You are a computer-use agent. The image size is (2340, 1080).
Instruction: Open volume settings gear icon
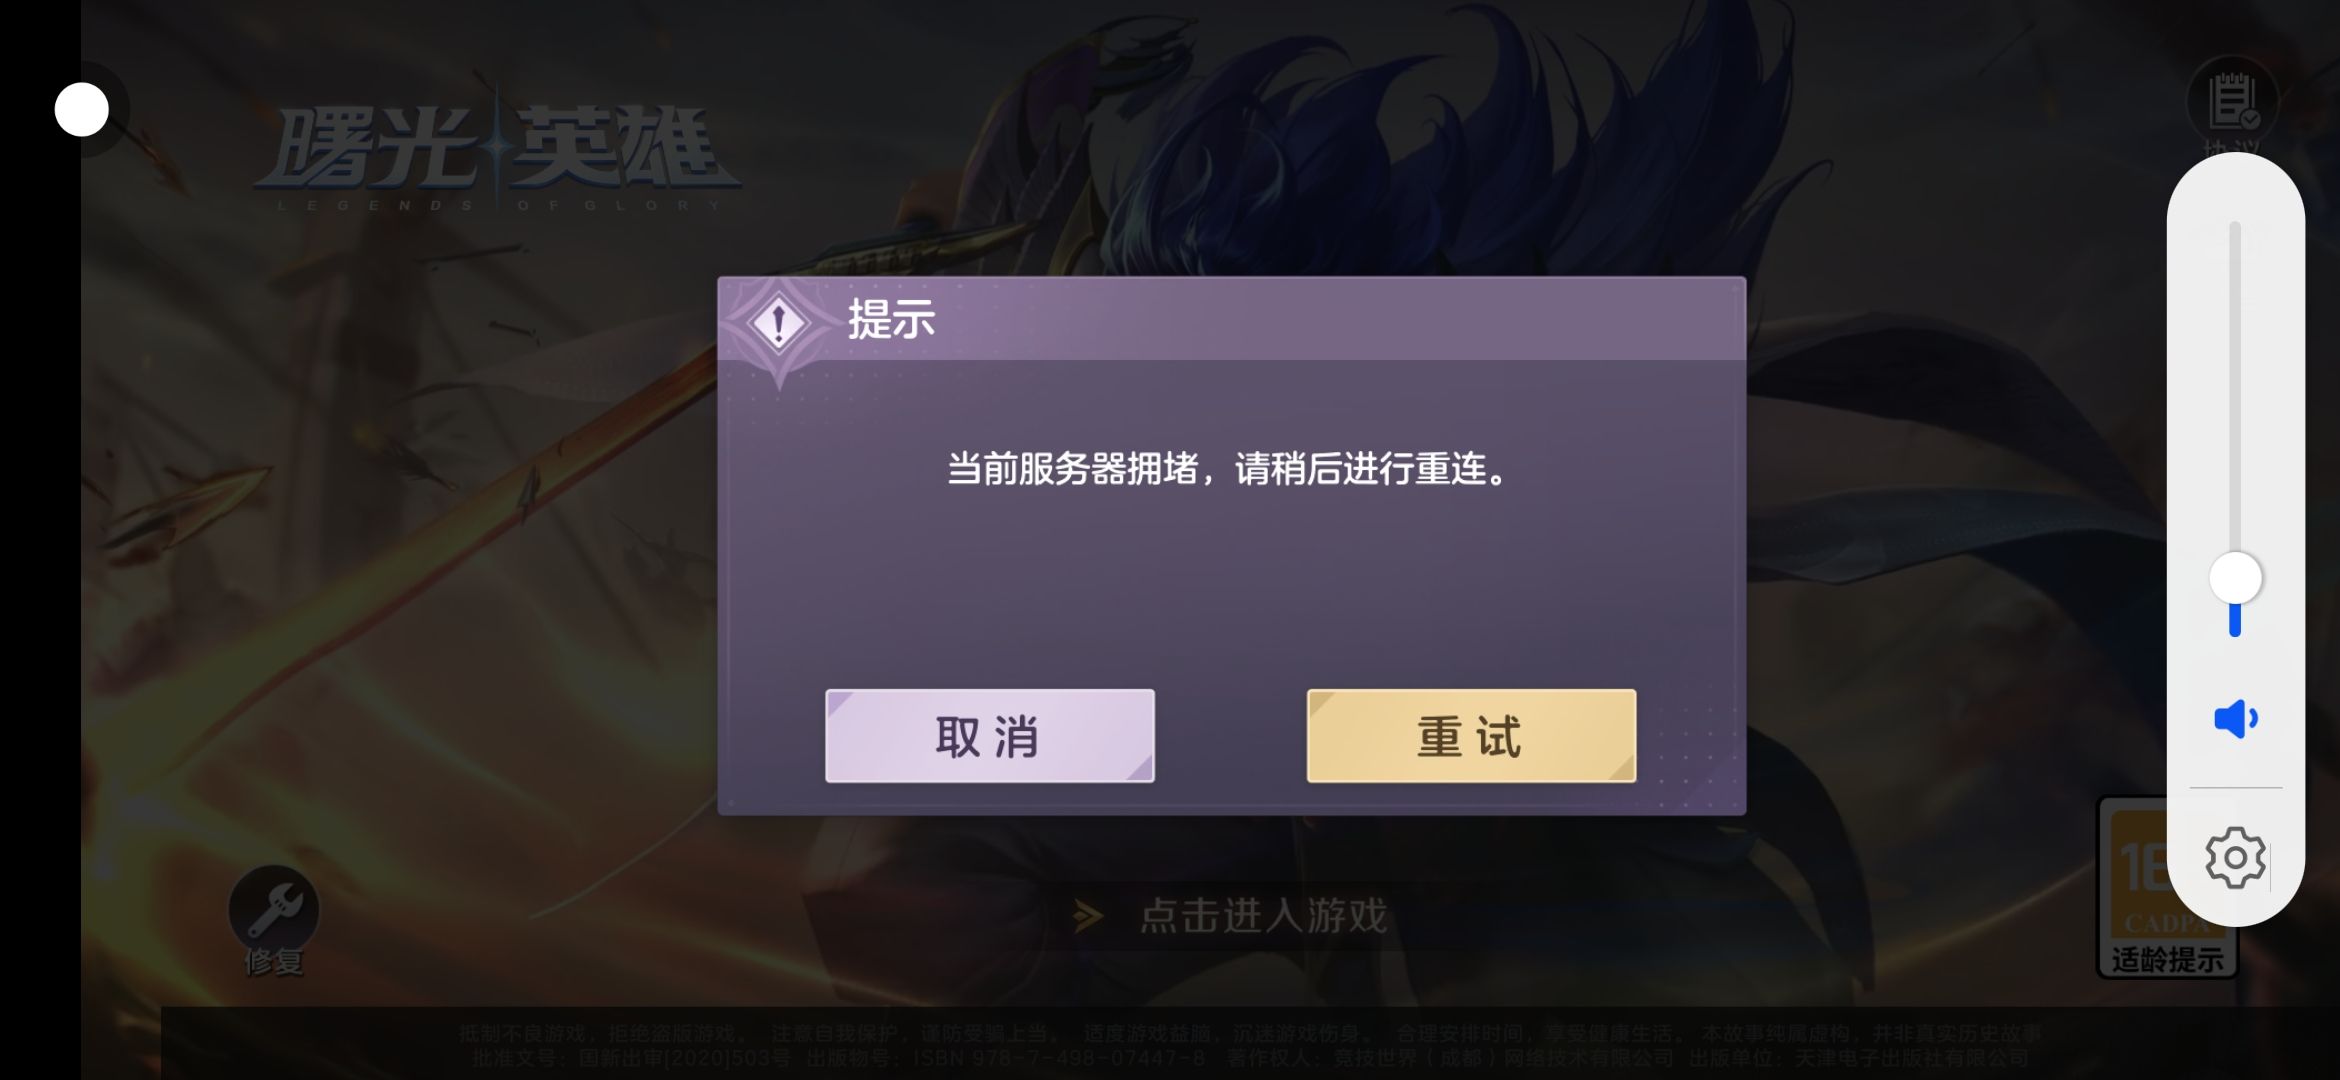pyautogui.click(x=2235, y=857)
